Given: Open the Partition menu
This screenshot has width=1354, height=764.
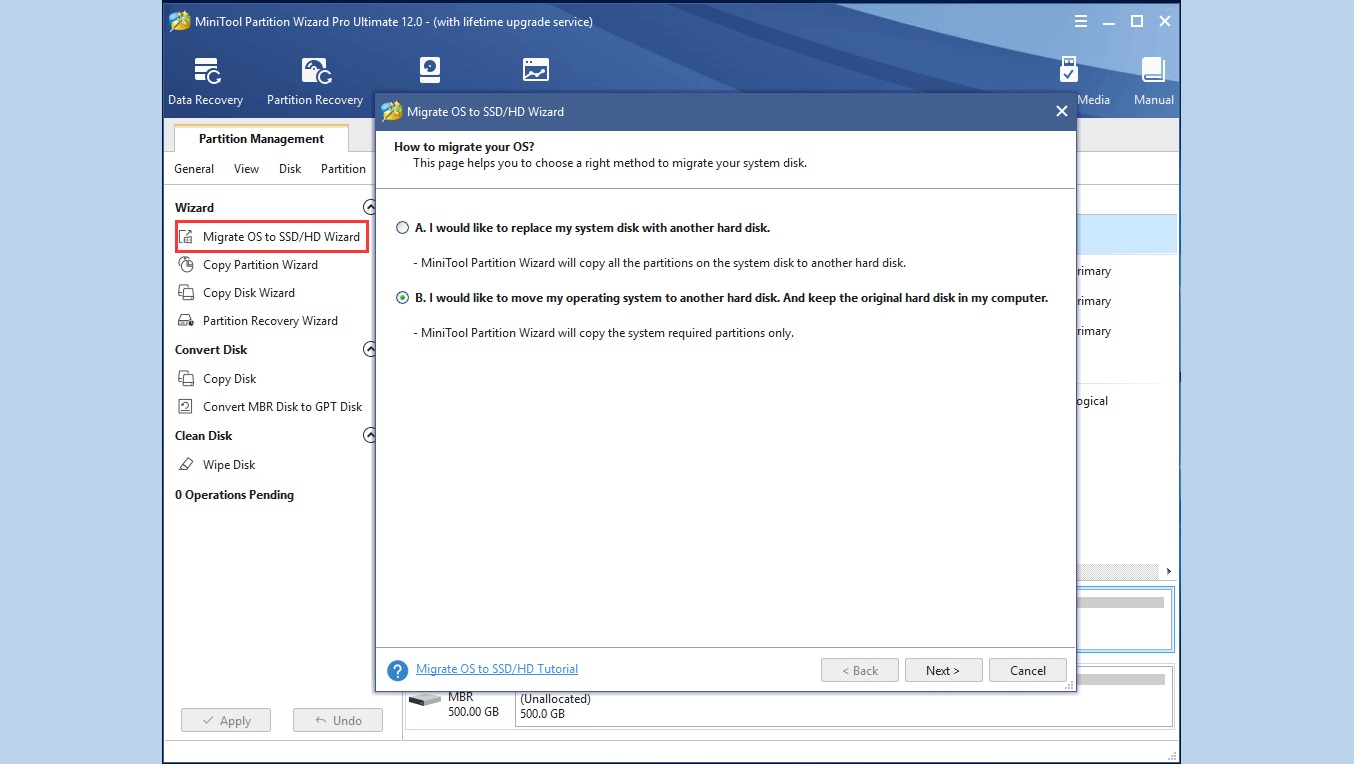Looking at the screenshot, I should pyautogui.click(x=343, y=169).
